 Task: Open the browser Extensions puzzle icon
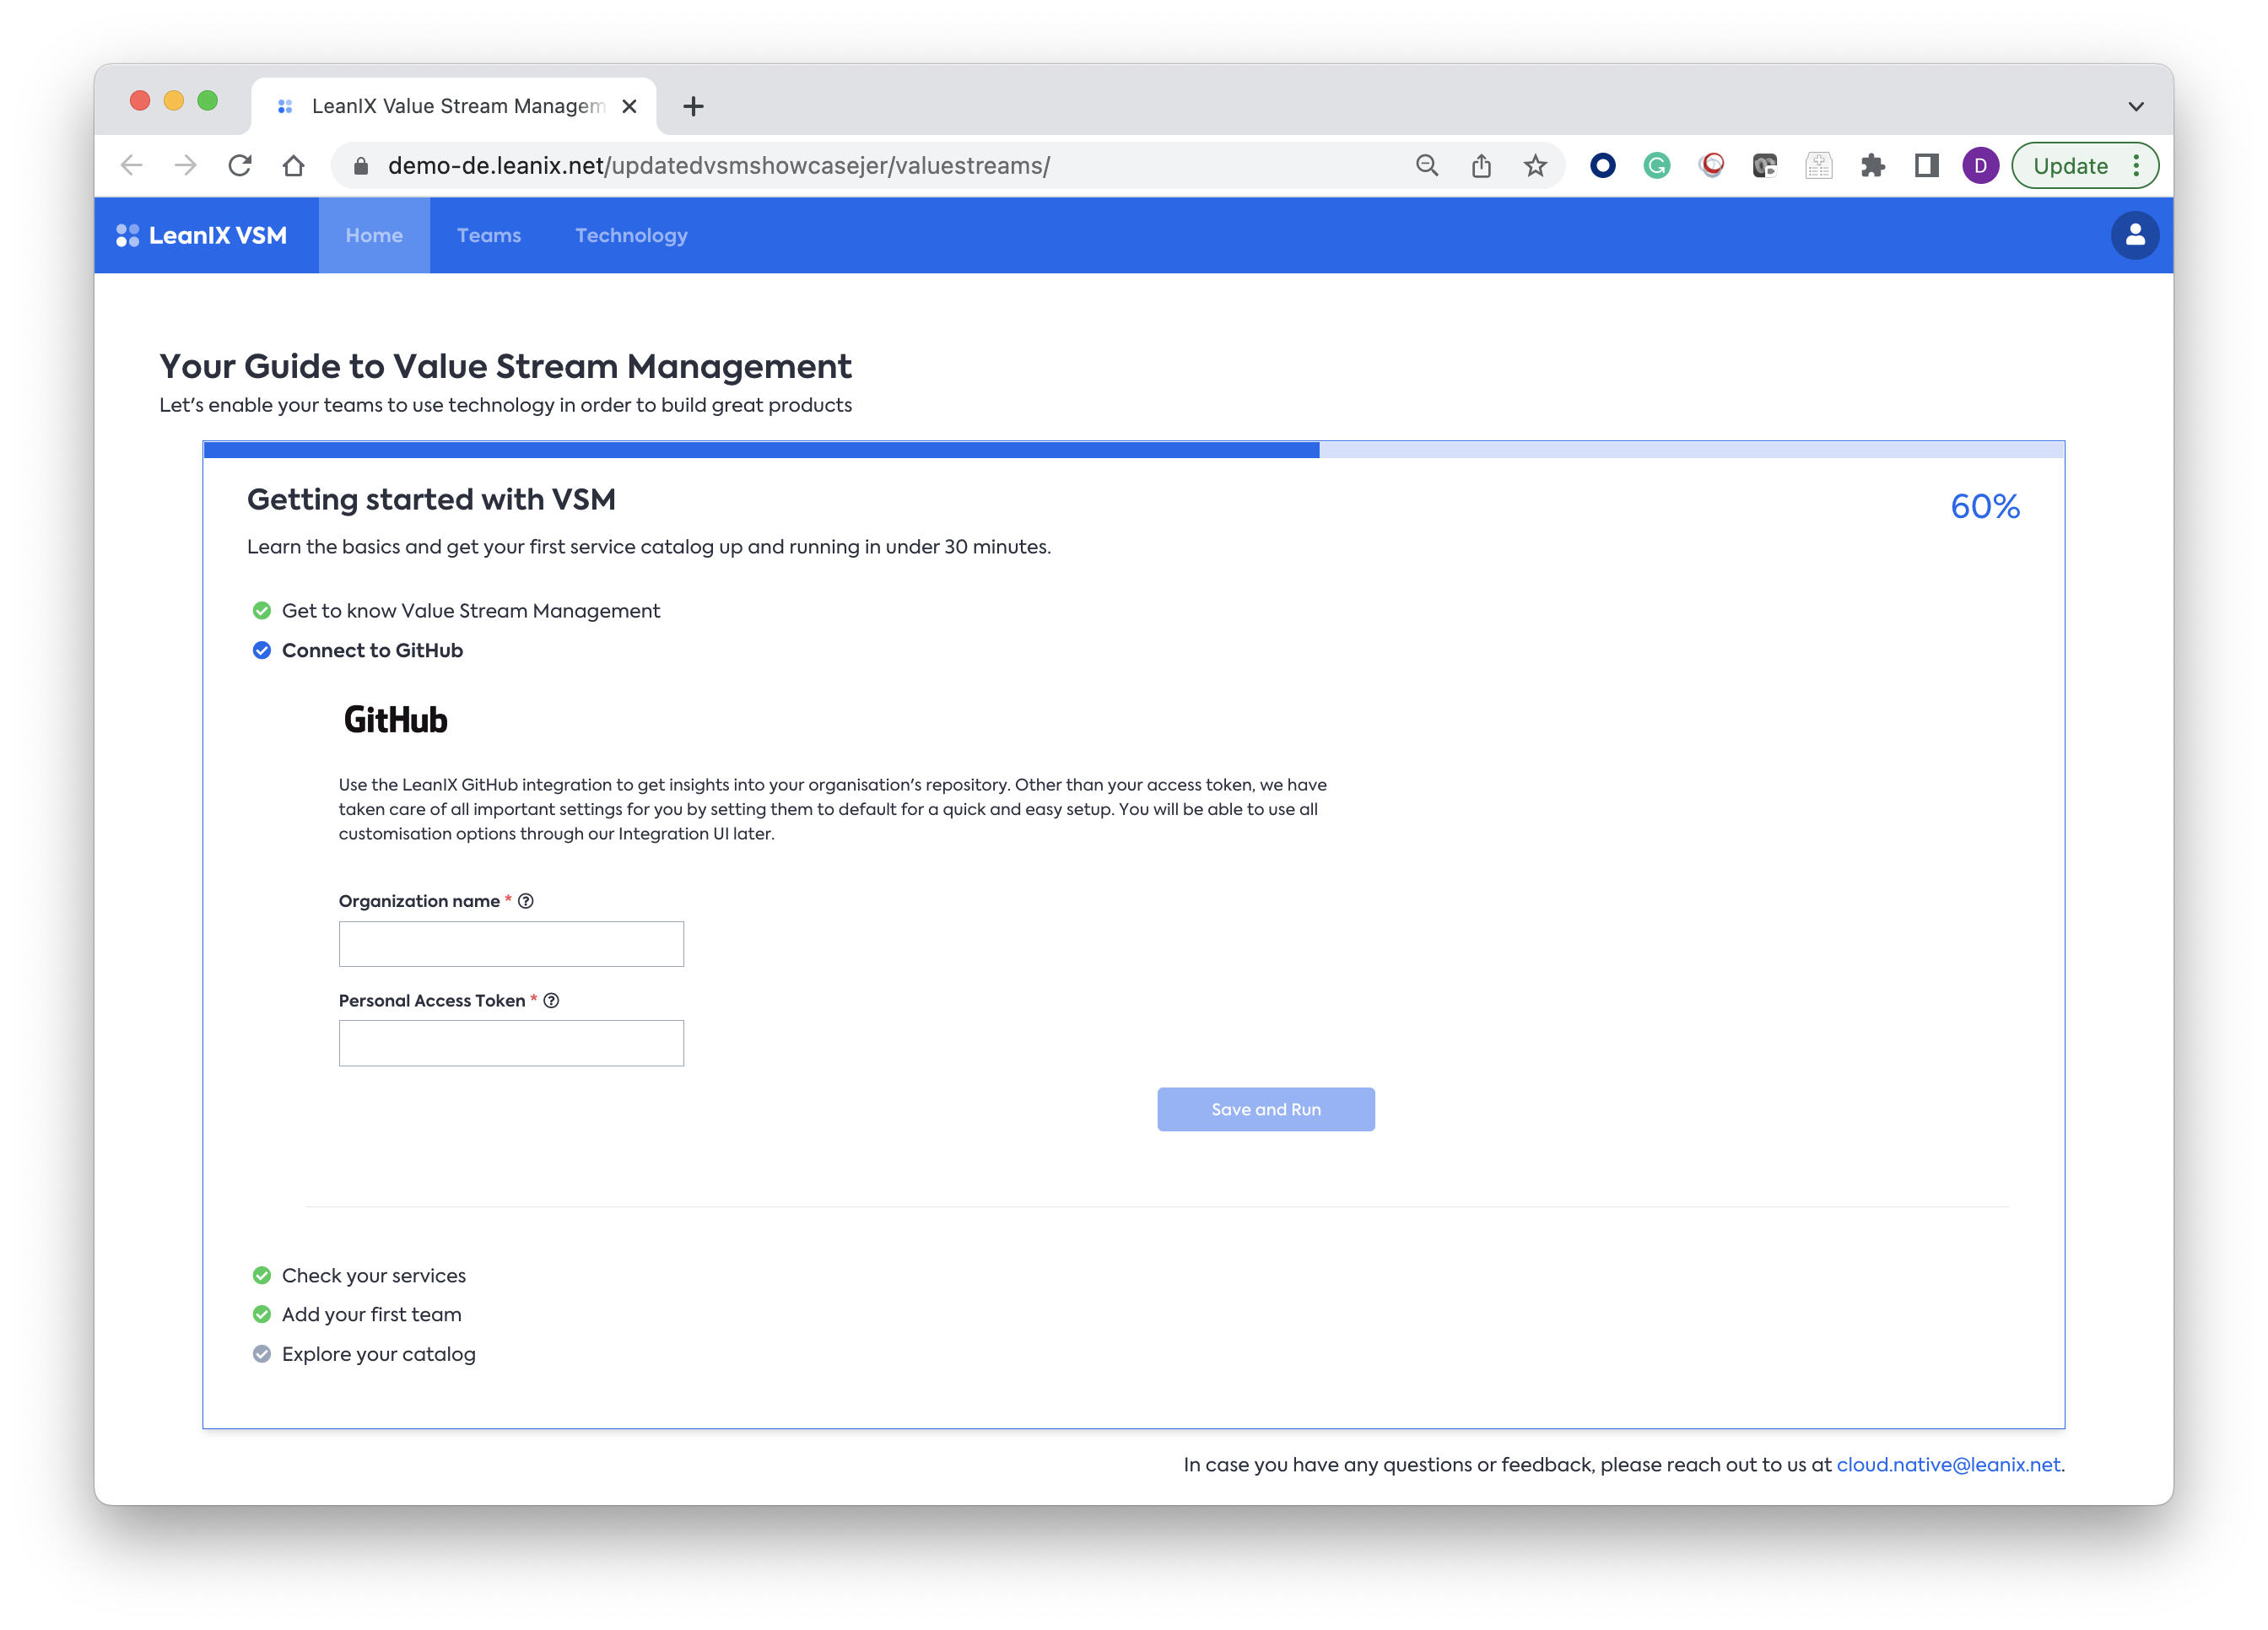[x=1872, y=166]
